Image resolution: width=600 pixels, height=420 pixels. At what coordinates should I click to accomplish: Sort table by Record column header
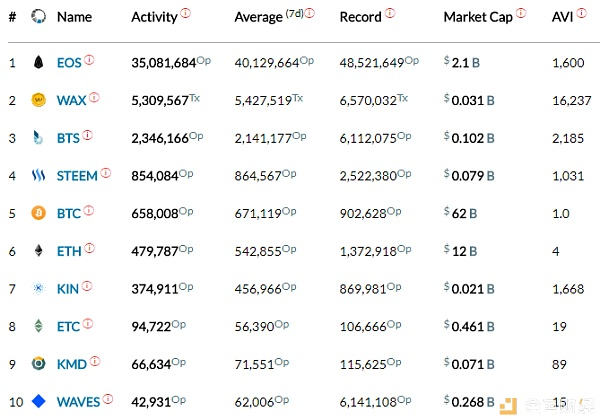pyautogui.click(x=360, y=17)
